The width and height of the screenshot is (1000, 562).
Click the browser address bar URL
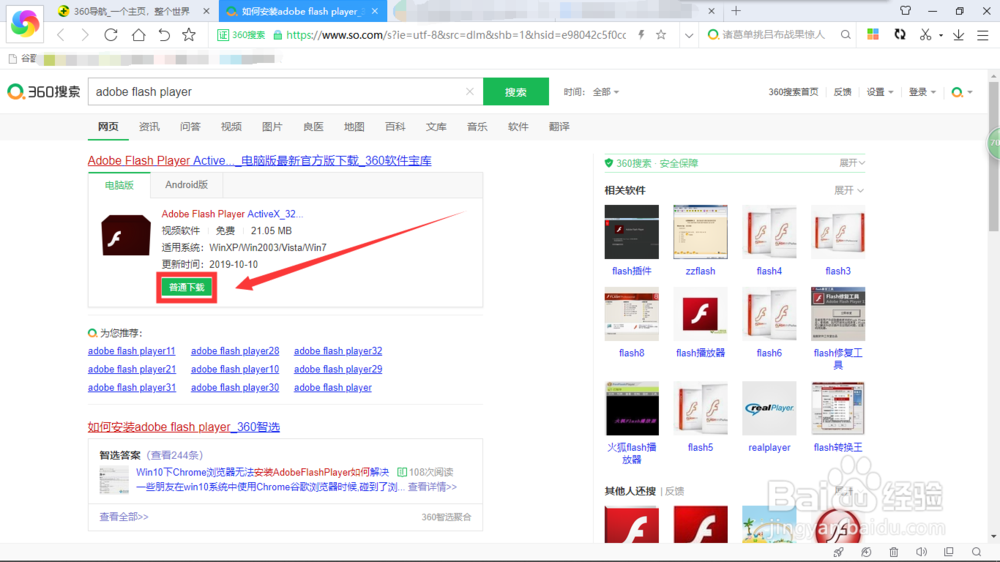pyautogui.click(x=456, y=35)
